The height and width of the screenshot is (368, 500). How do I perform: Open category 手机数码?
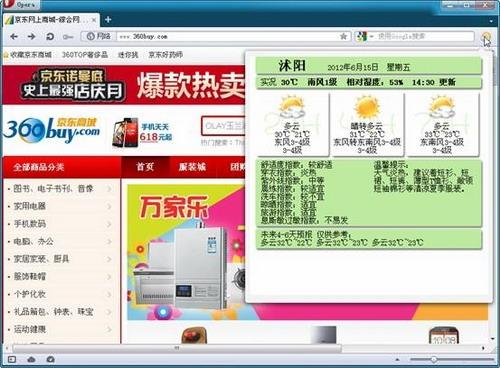(29, 224)
